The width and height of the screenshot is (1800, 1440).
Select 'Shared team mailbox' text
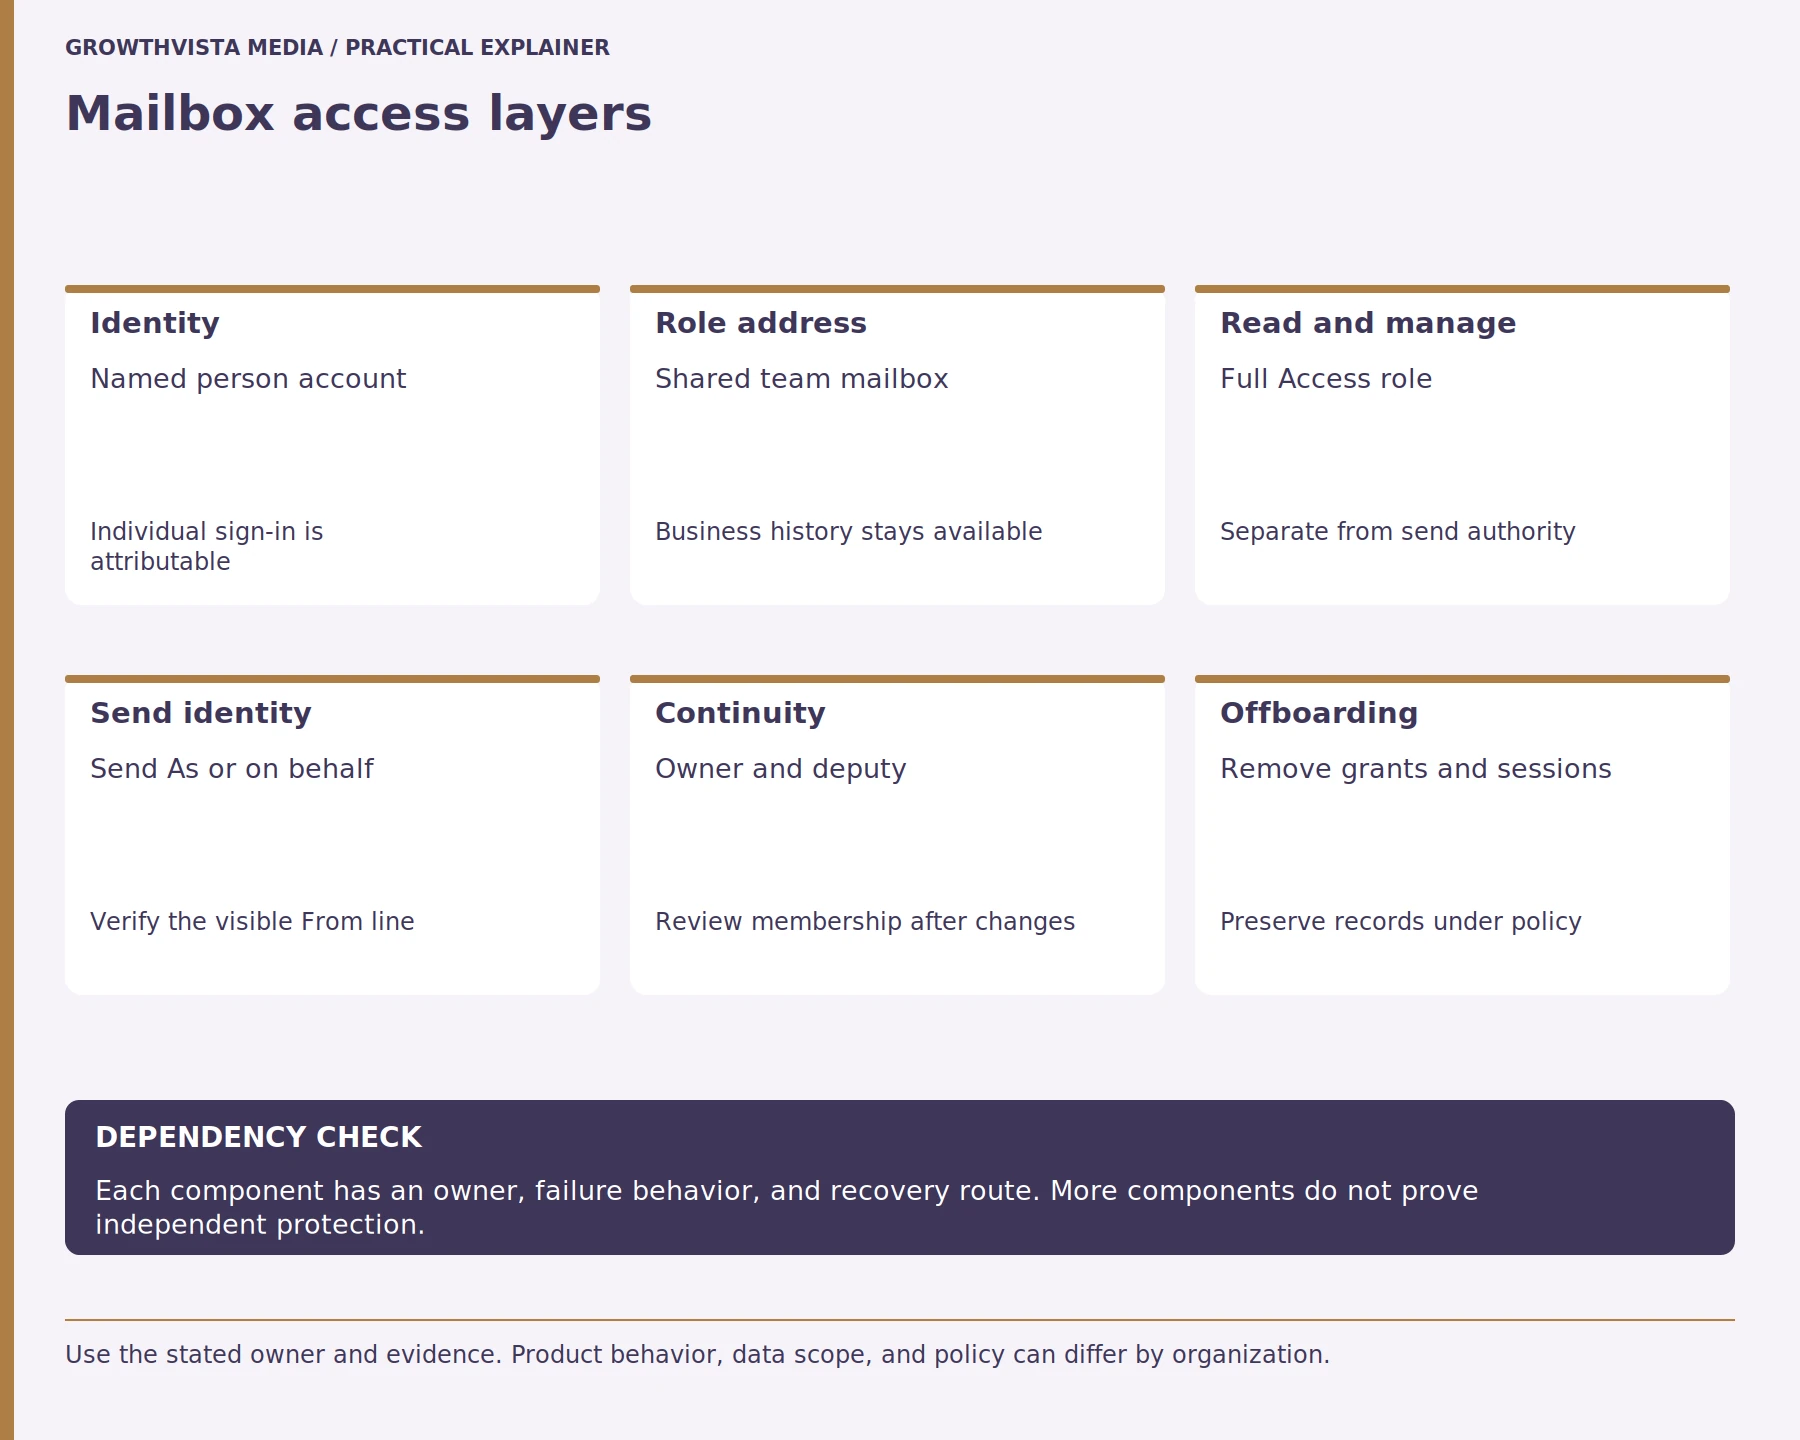click(802, 379)
